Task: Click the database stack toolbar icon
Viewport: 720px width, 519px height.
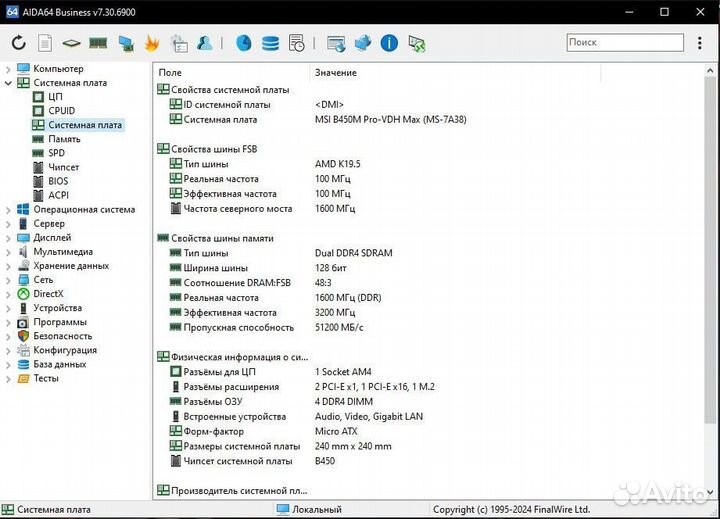Action: [270, 43]
